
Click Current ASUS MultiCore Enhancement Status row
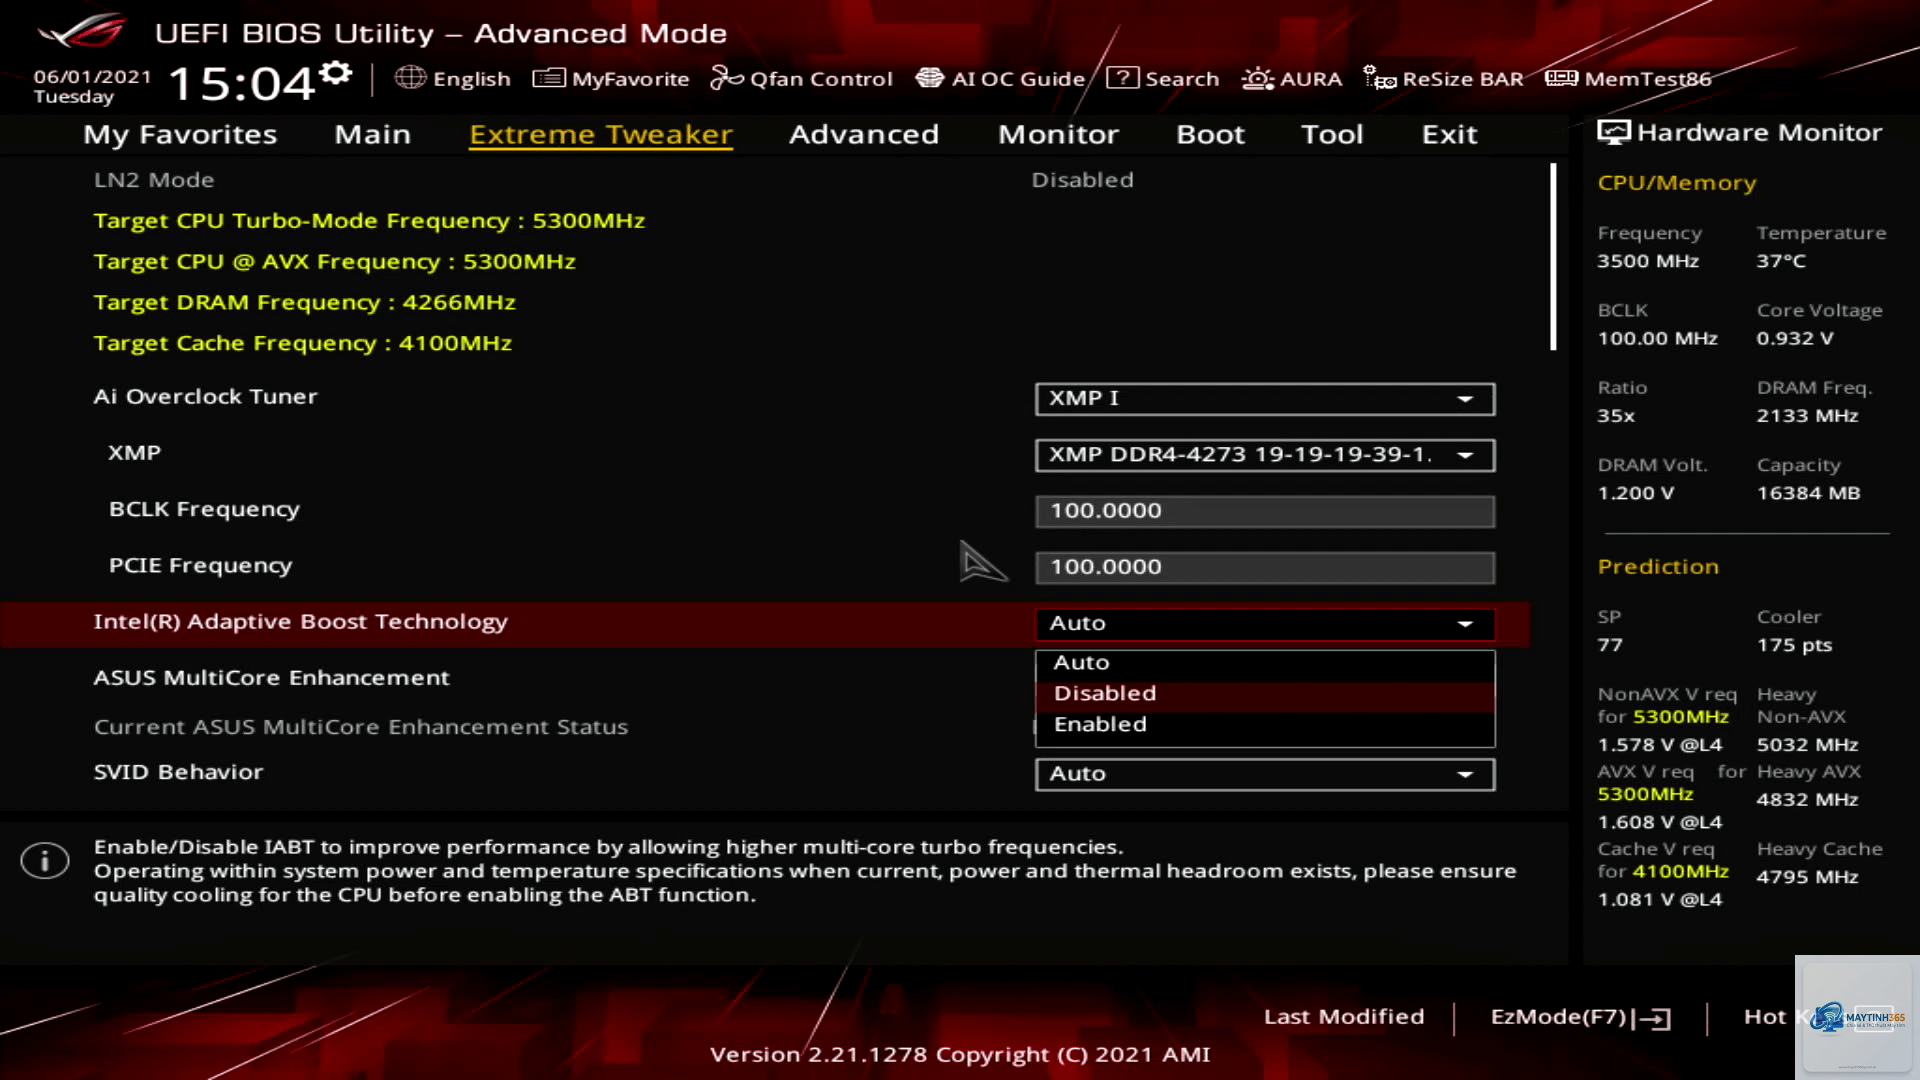tap(765, 727)
